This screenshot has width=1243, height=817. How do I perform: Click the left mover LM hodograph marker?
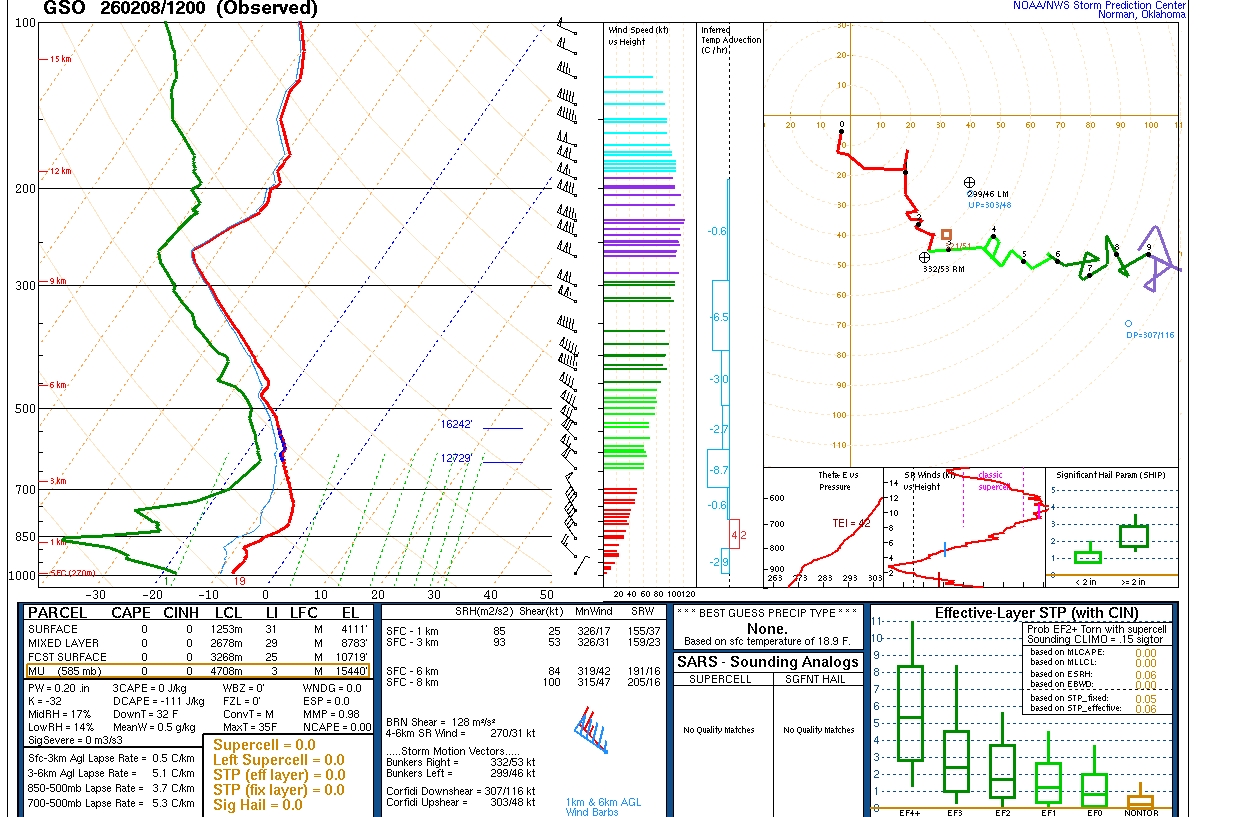click(969, 182)
